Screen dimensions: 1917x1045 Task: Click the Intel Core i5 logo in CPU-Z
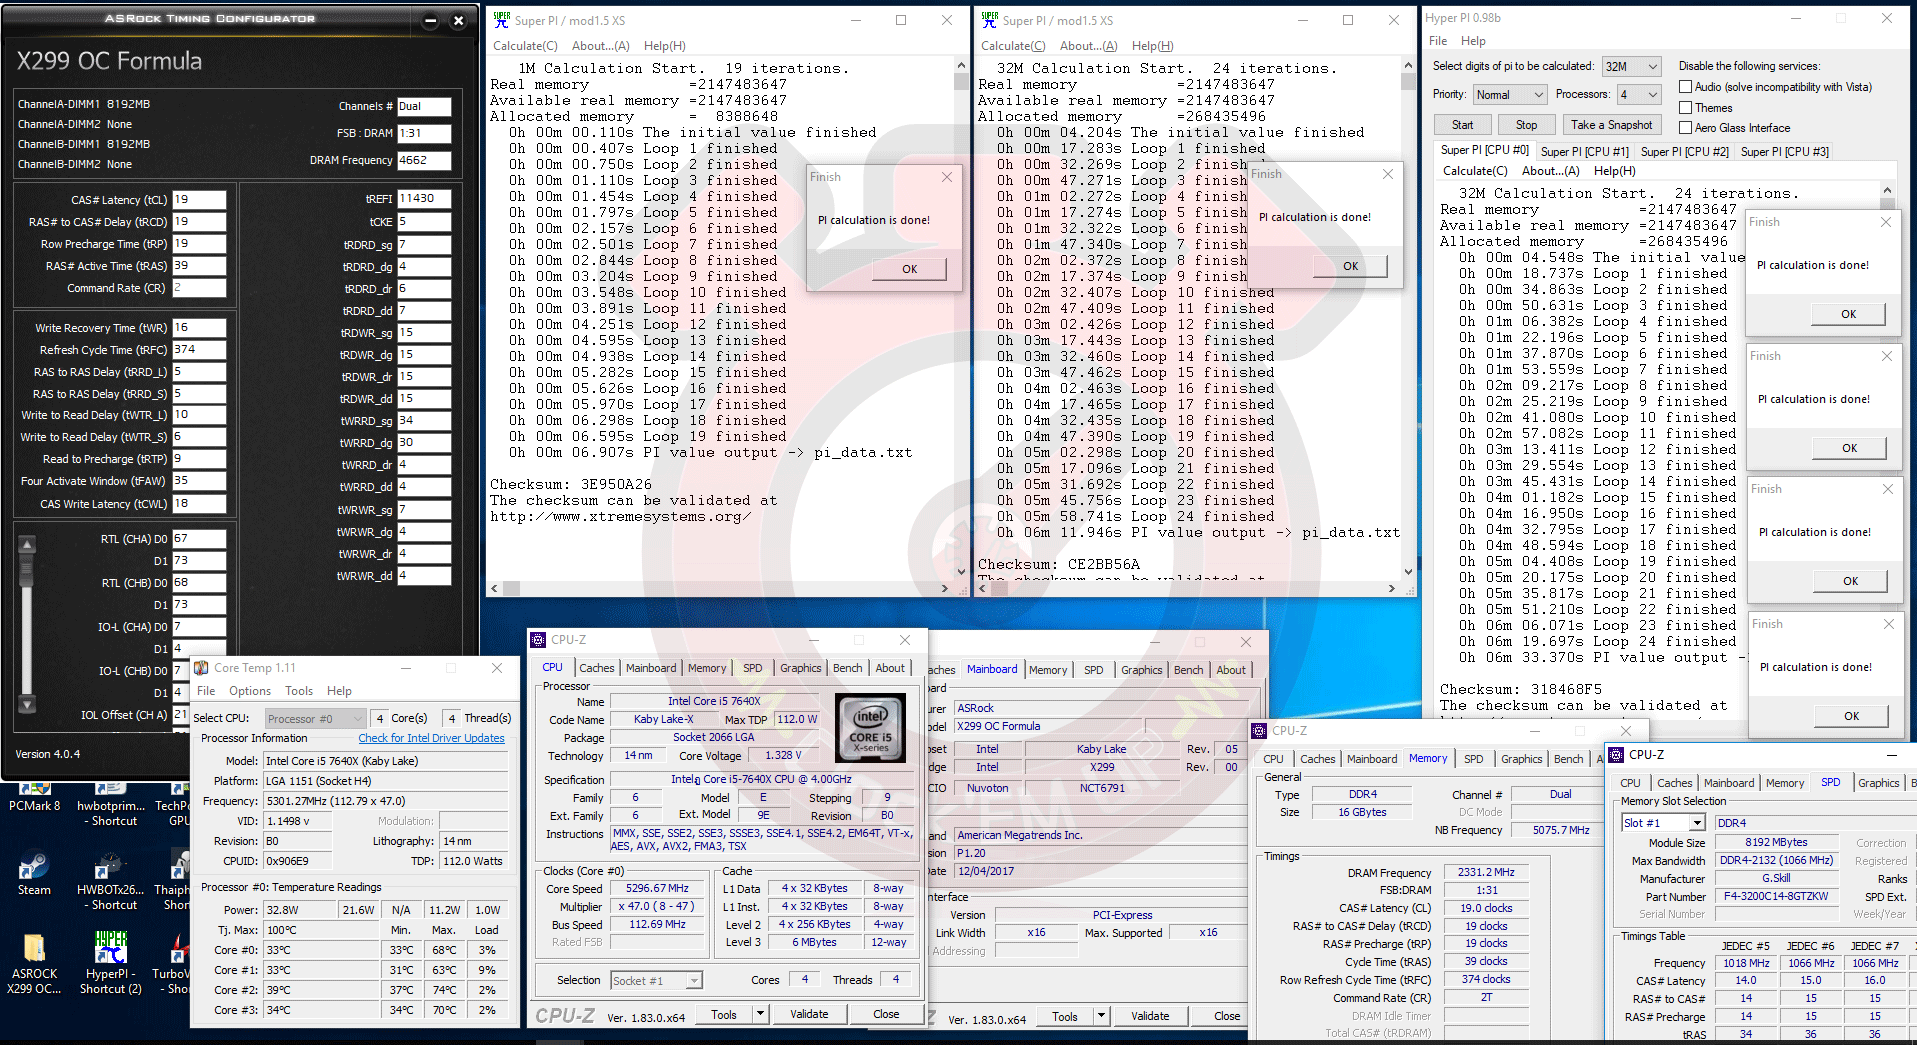coord(870,728)
